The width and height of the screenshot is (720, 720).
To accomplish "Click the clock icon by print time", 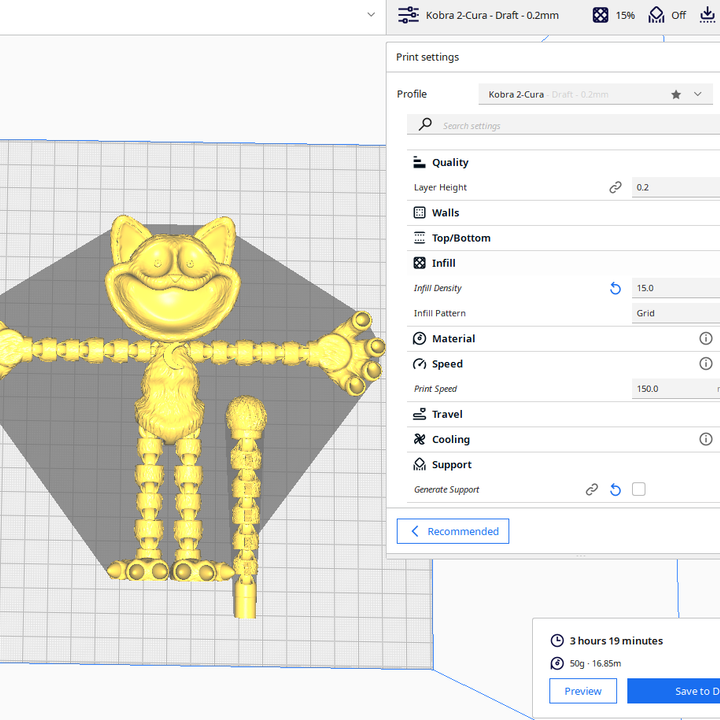I will (557, 640).
